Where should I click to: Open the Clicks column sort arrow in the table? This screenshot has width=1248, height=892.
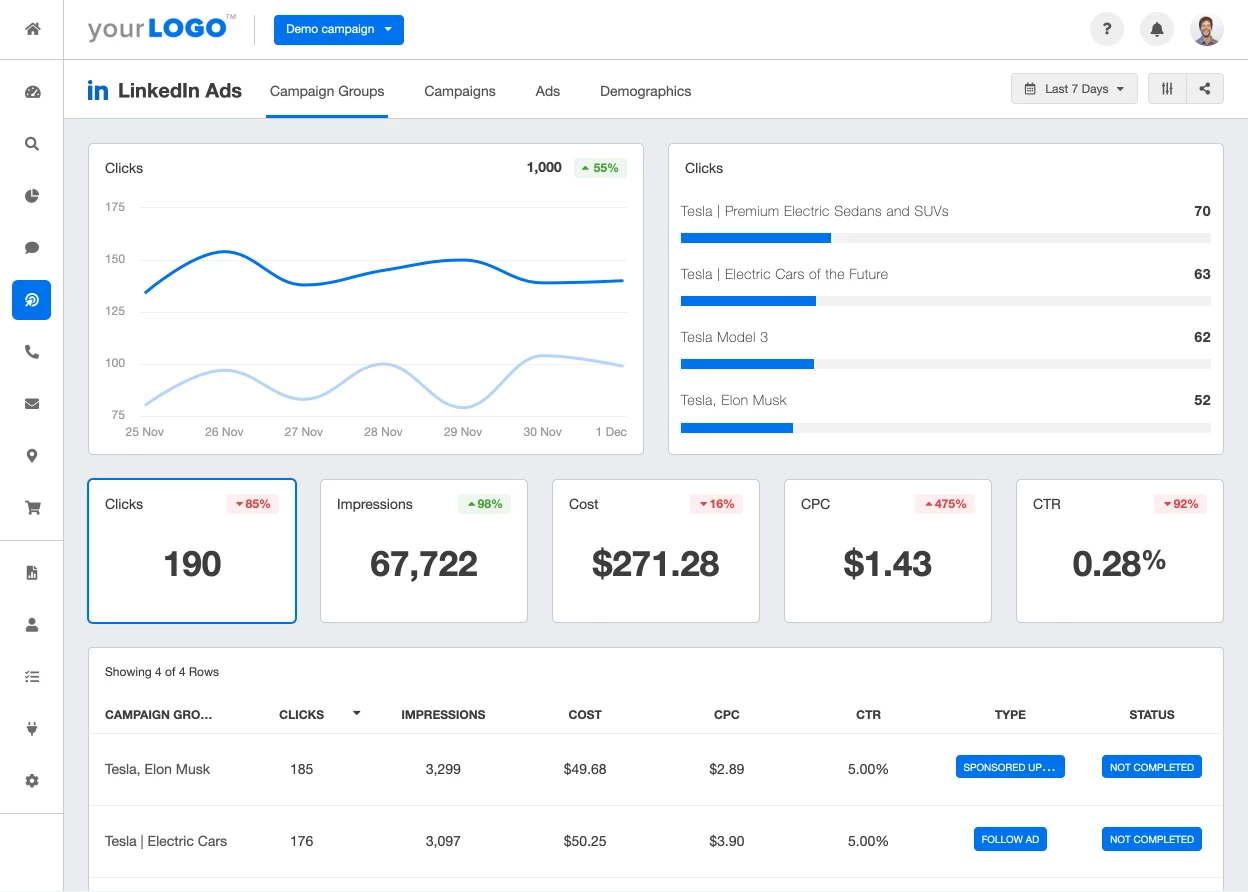(356, 714)
